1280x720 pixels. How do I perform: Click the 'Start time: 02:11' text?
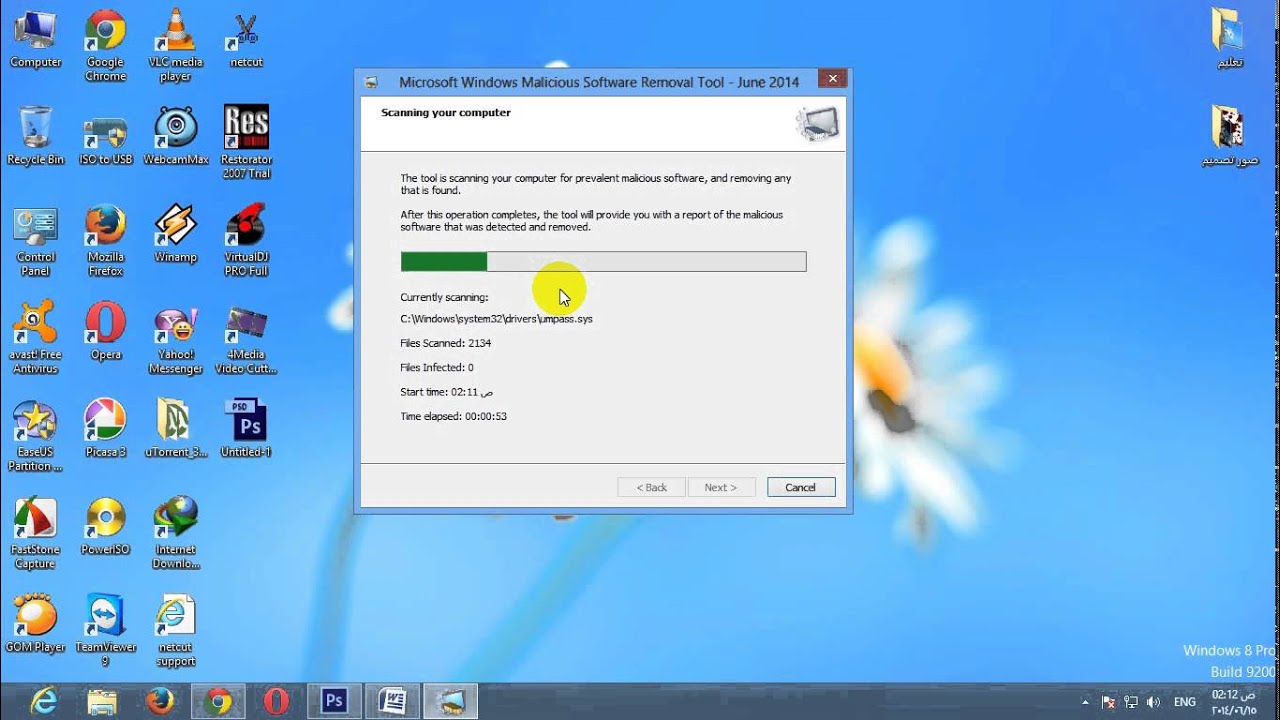pos(446,392)
